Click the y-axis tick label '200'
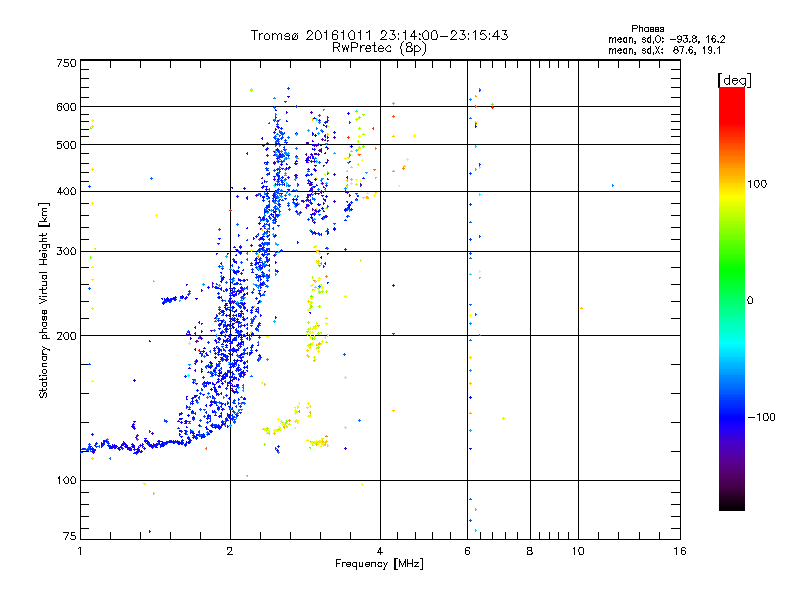Image resolution: width=800 pixels, height=600 pixels. pos(66,336)
